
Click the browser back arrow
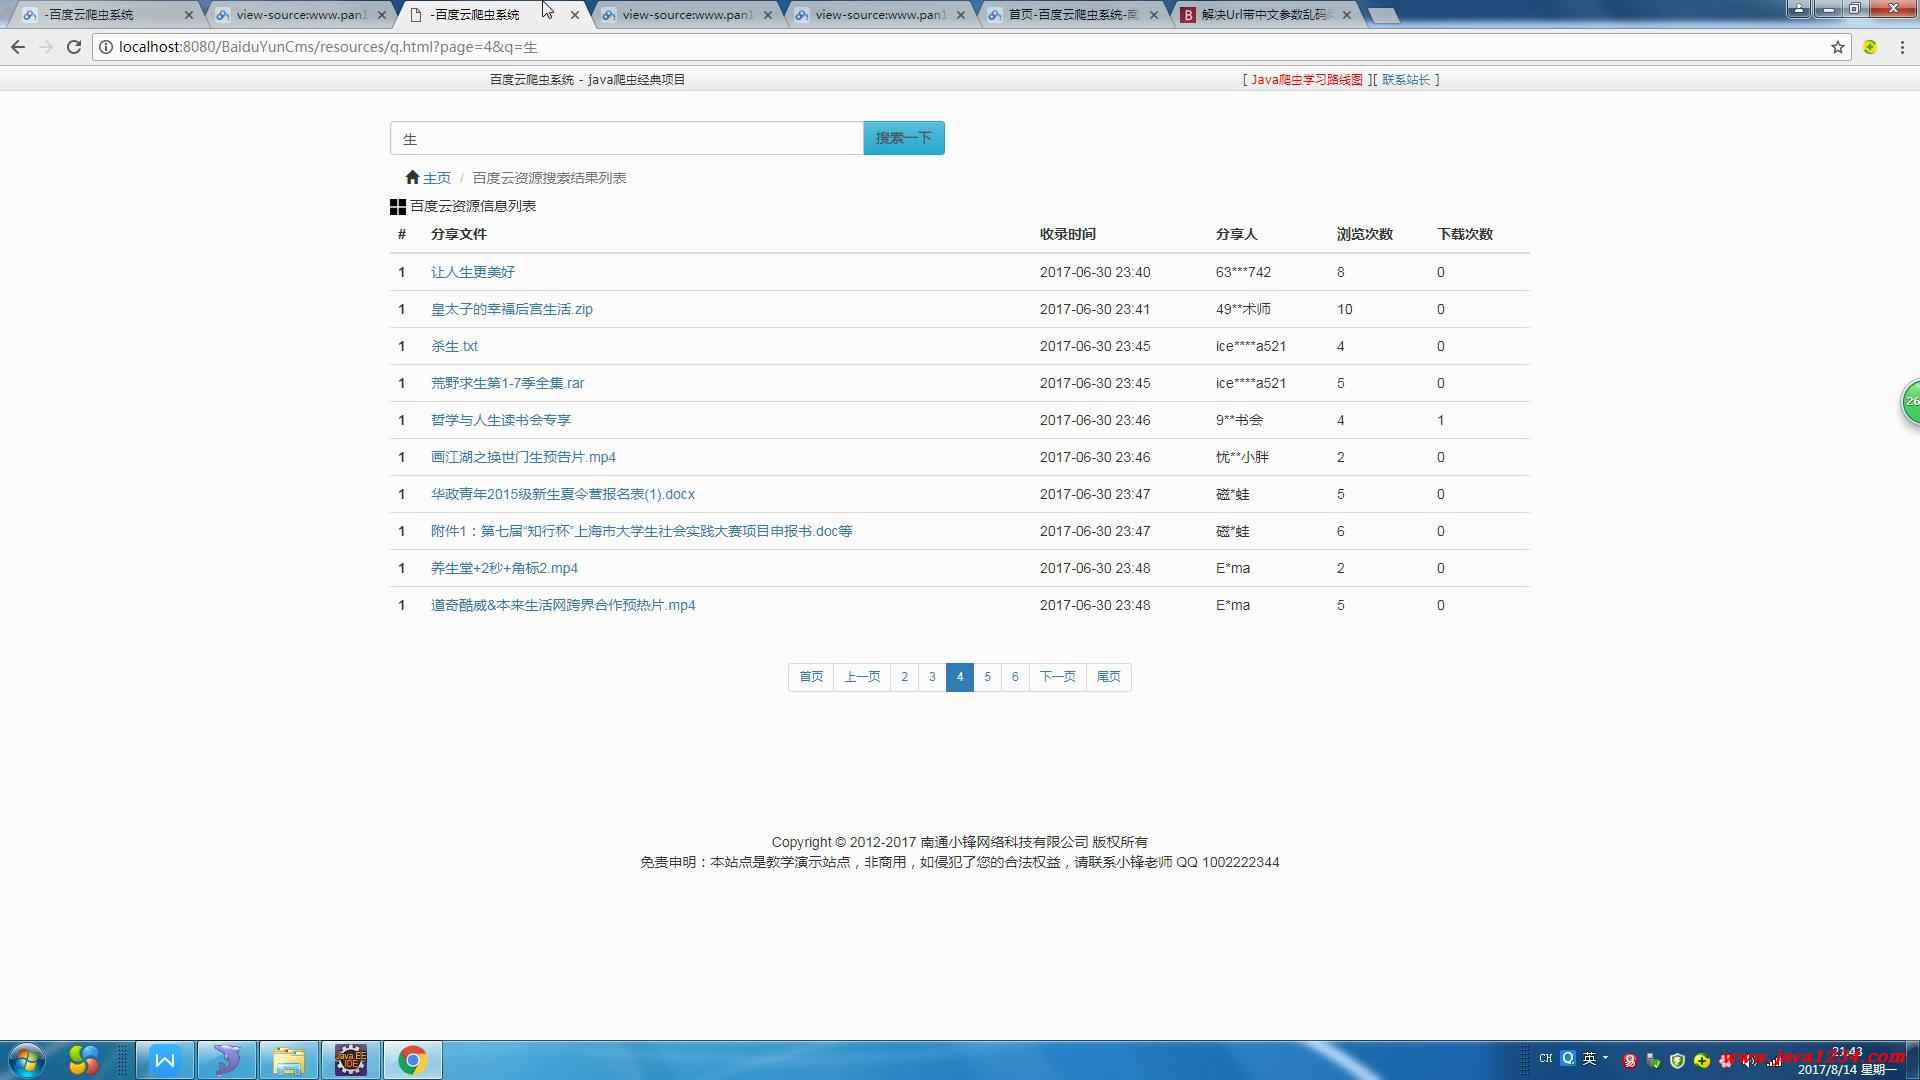tap(18, 47)
